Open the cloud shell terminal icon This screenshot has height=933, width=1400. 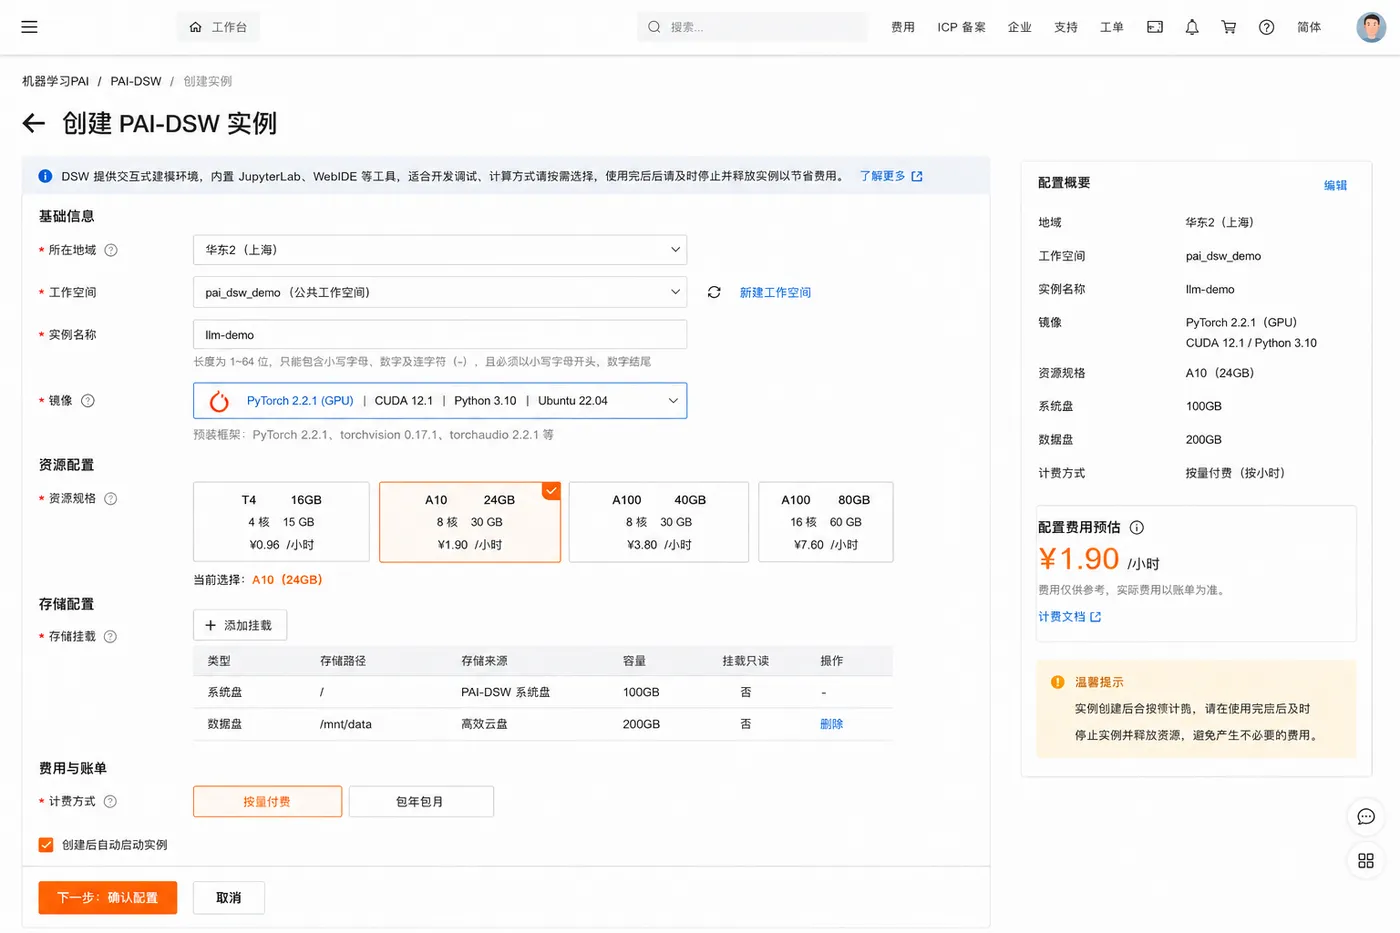coord(1155,27)
